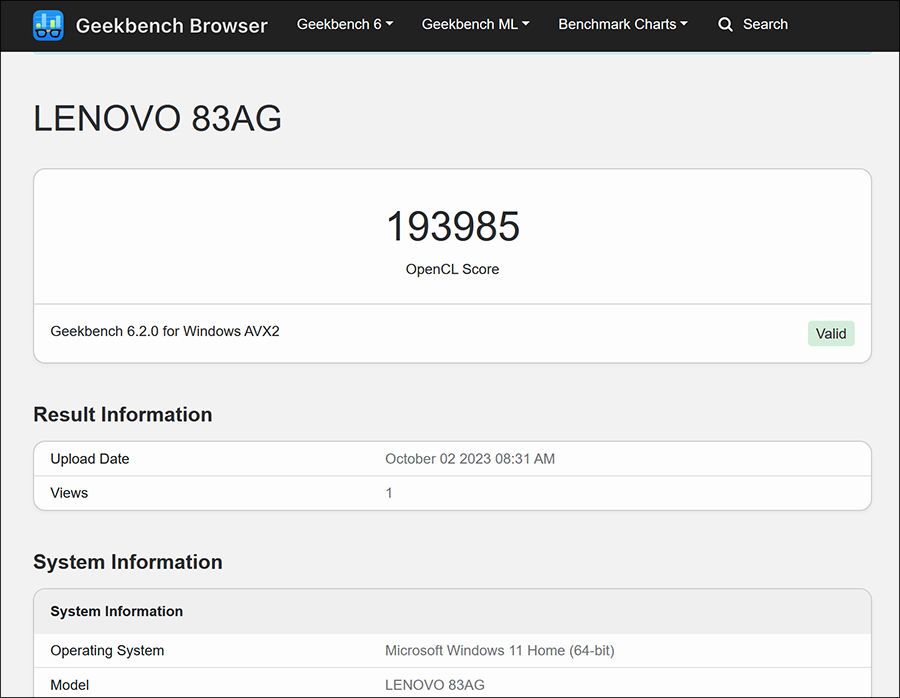Click the Model row label
Screen dimensions: 900x698
(x=69, y=685)
